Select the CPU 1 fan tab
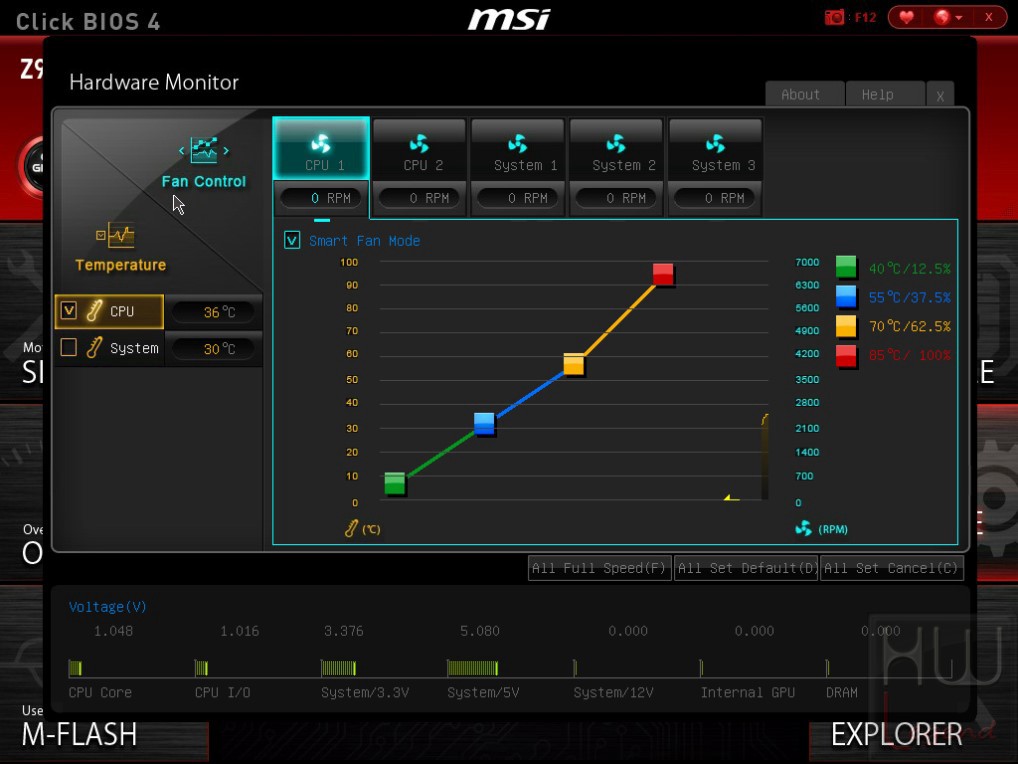 (x=321, y=149)
